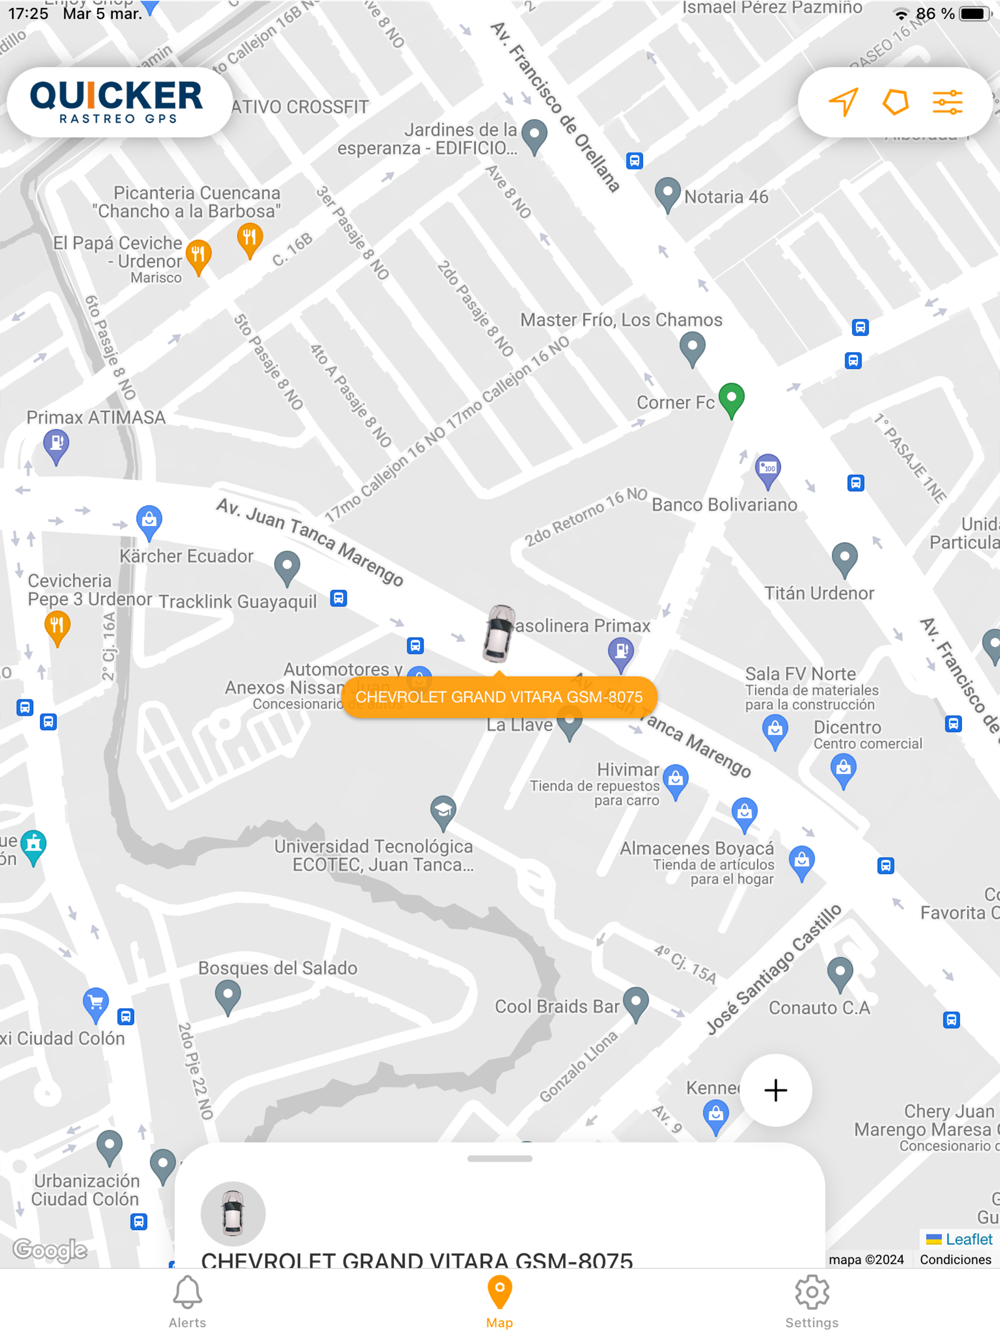
Task: Open the Alerts tab
Action: (x=187, y=1301)
